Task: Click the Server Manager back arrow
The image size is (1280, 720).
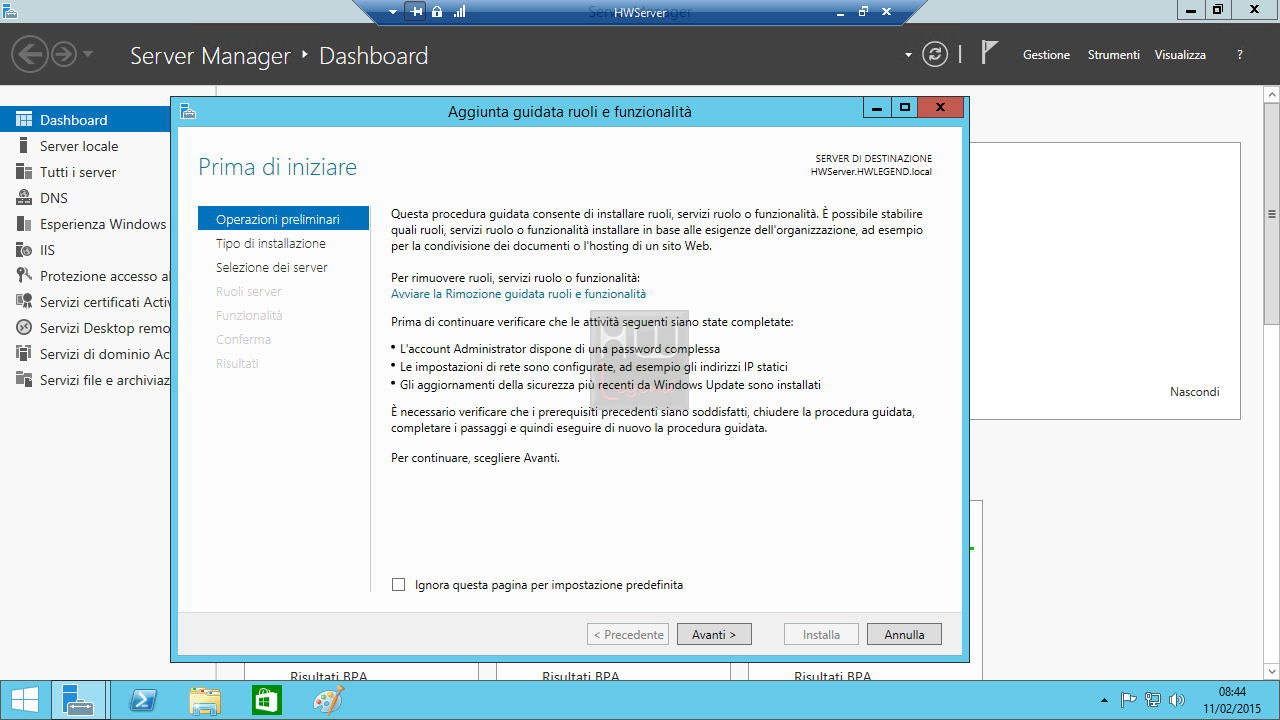Action: (30, 54)
